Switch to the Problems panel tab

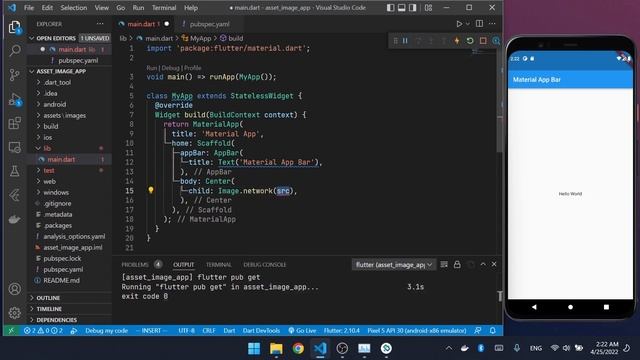[135, 265]
